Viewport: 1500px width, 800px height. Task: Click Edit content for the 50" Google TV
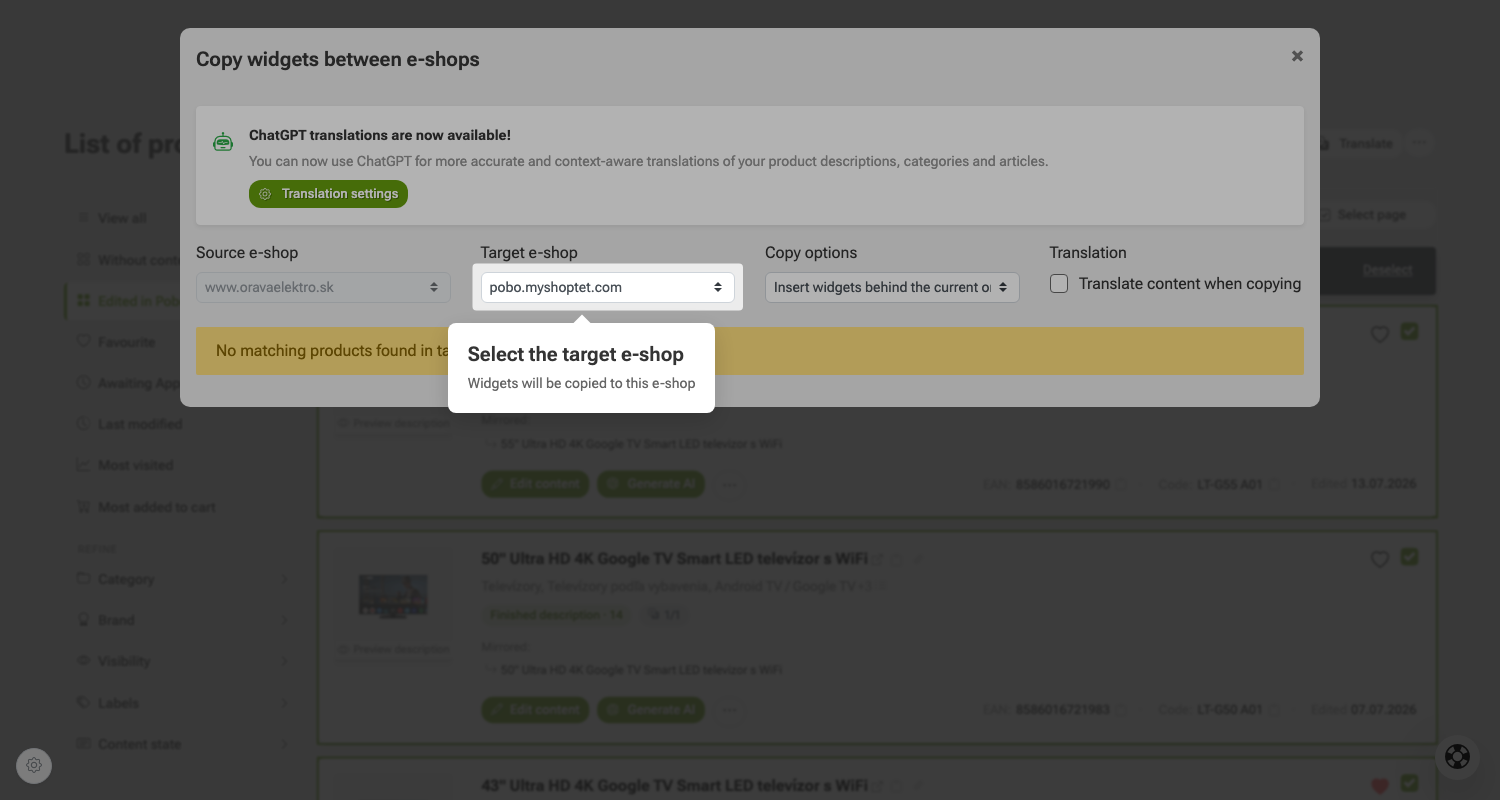536,710
